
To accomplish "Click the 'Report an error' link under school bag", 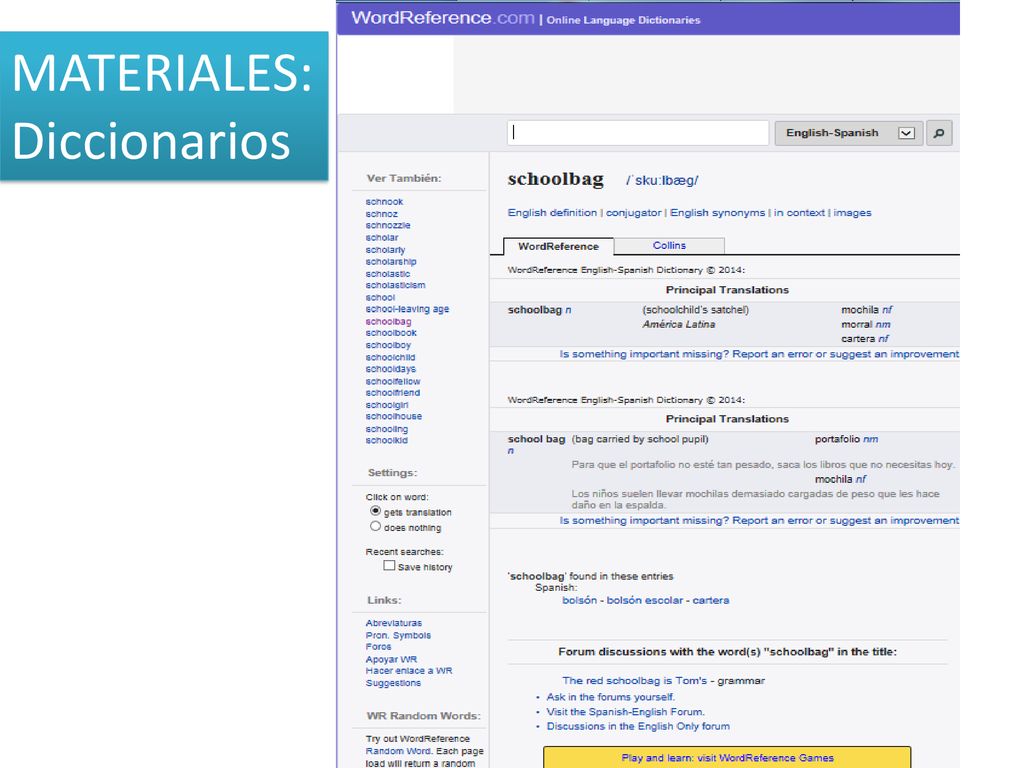I will point(759,520).
